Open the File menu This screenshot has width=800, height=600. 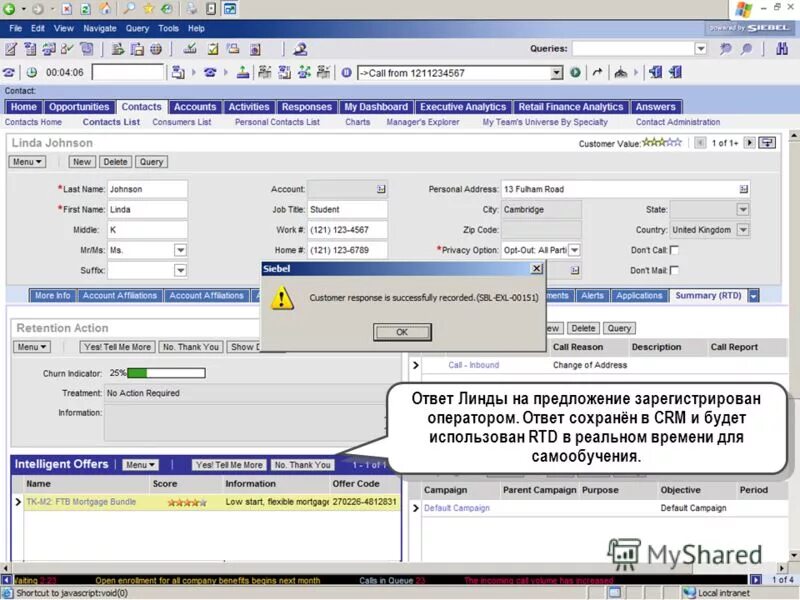click(x=16, y=29)
